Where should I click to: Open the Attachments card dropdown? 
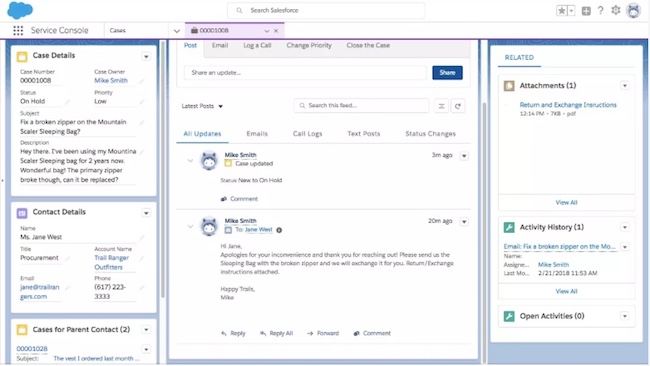point(625,86)
